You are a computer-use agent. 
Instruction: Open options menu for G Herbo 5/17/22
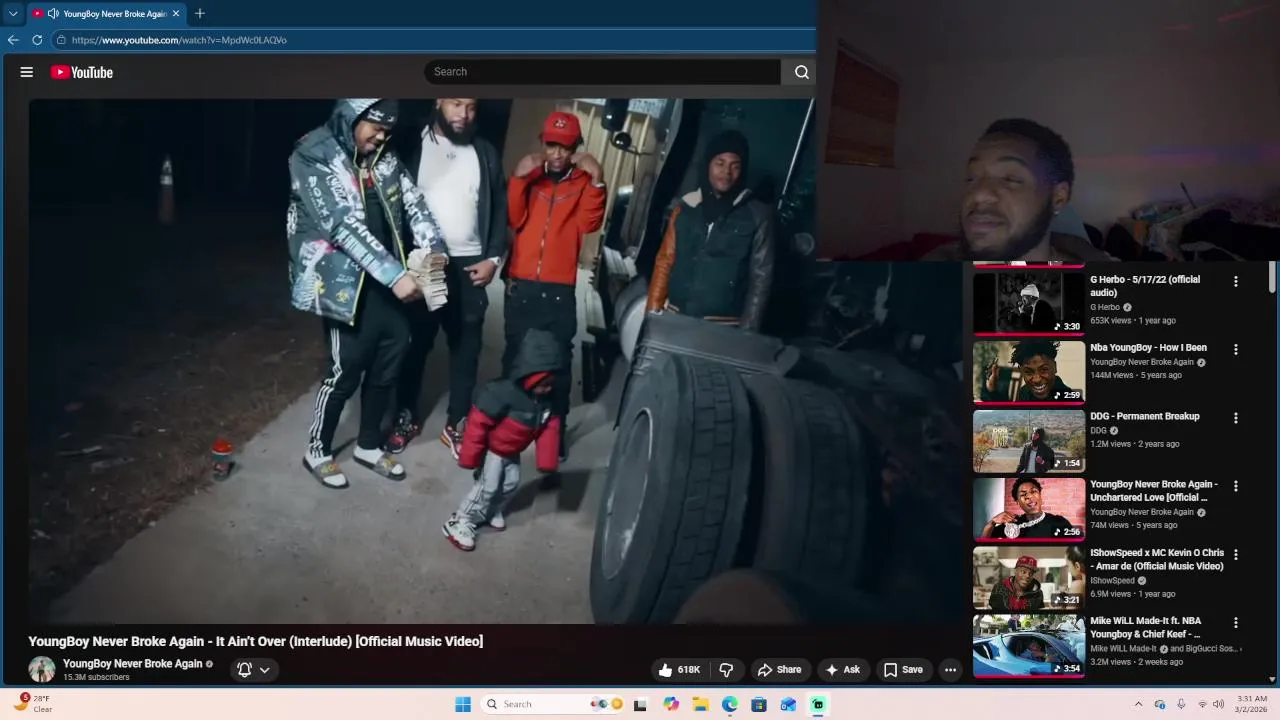pos(1236,282)
